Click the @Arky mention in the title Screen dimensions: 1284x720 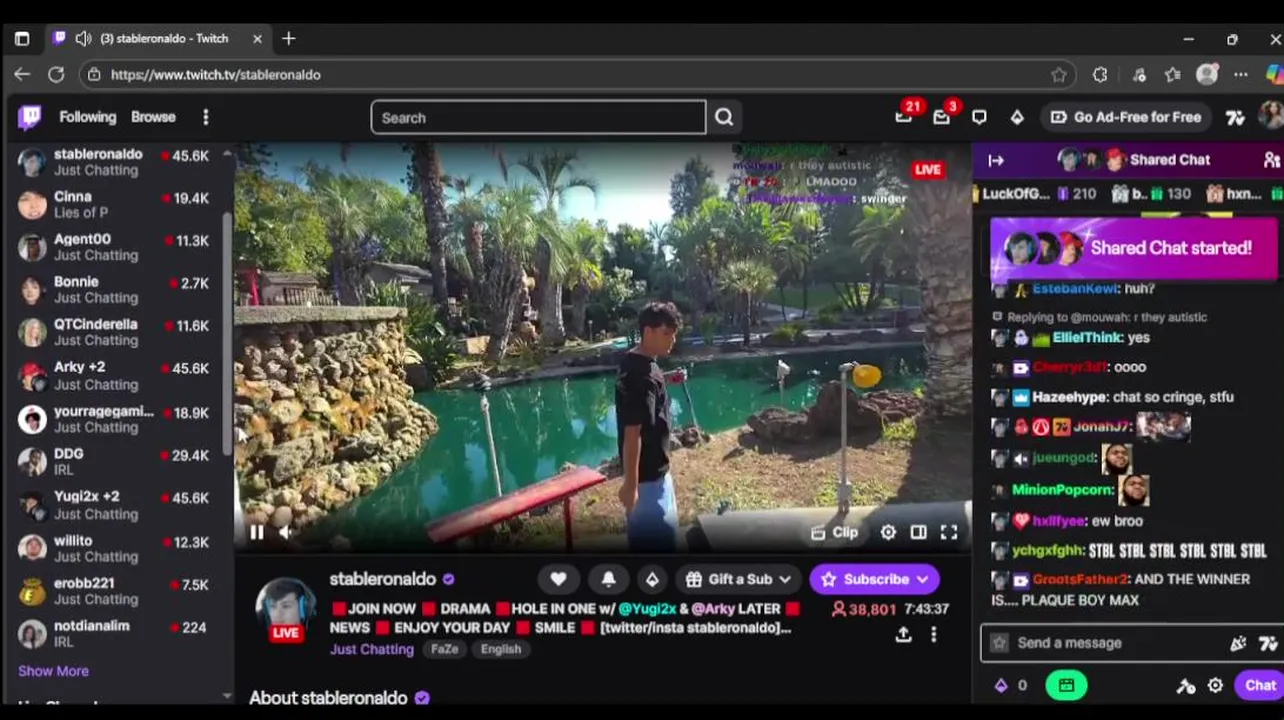click(x=713, y=608)
